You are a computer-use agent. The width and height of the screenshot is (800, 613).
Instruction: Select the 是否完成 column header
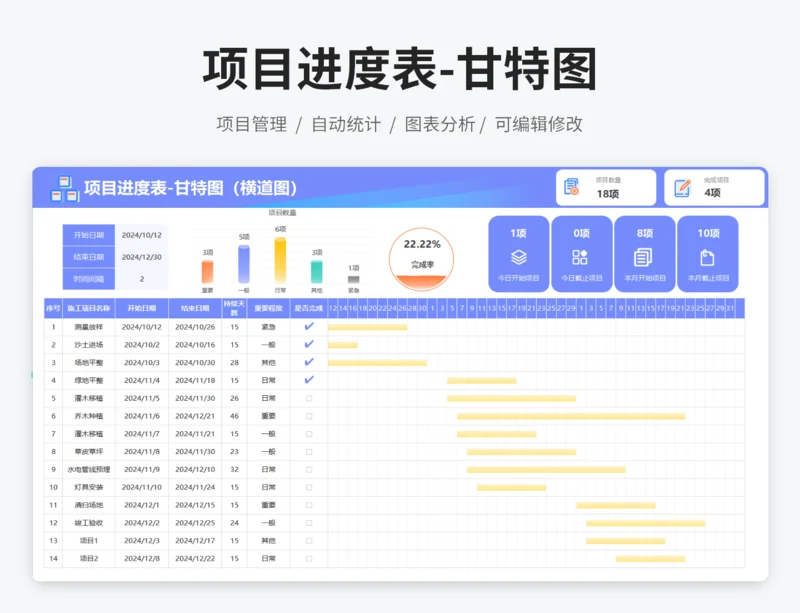point(309,308)
